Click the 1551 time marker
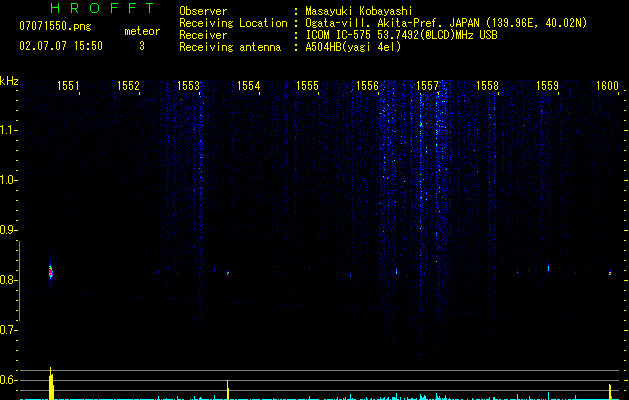 click(68, 86)
